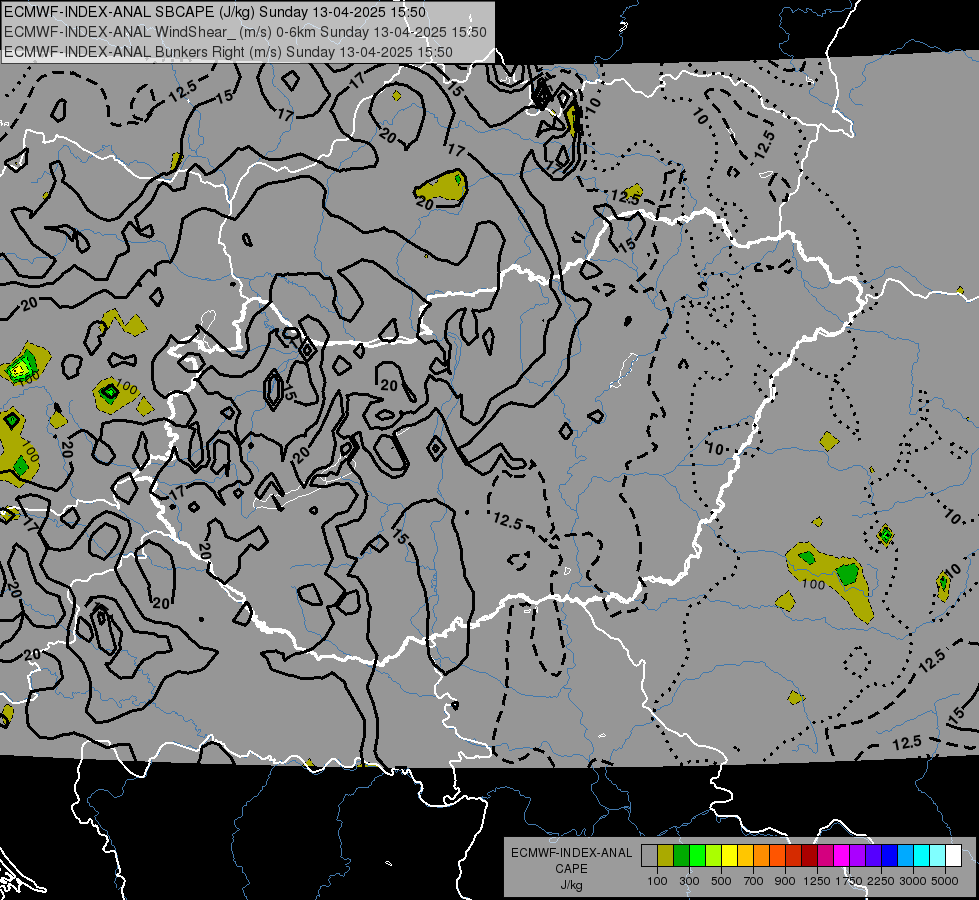Pick the dark green legend swatch

click(x=681, y=856)
